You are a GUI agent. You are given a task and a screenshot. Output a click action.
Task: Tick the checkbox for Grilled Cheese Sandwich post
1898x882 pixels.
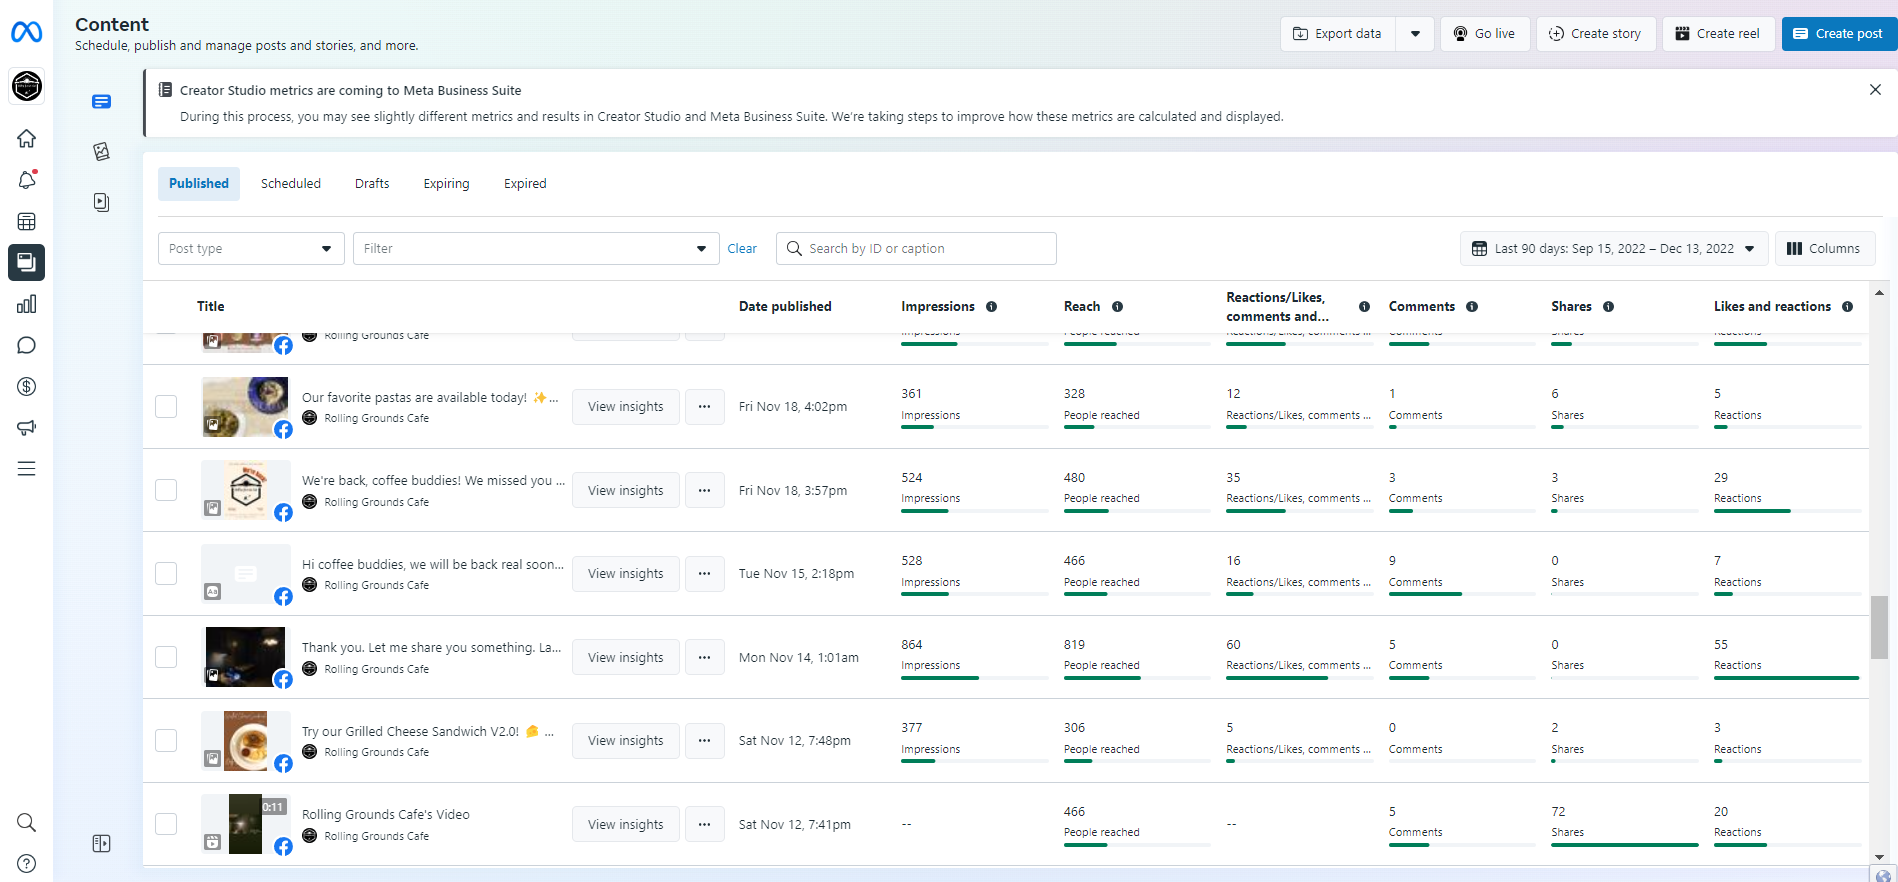pyautogui.click(x=166, y=740)
